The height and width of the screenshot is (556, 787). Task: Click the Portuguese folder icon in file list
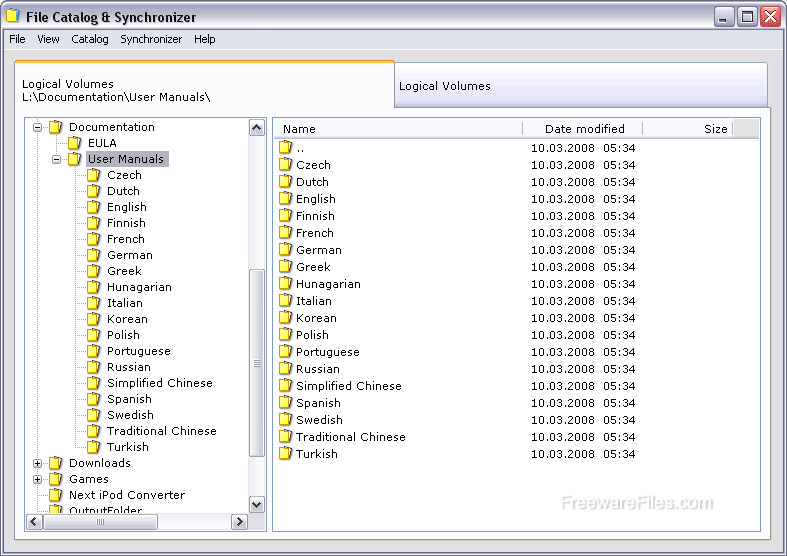285,351
